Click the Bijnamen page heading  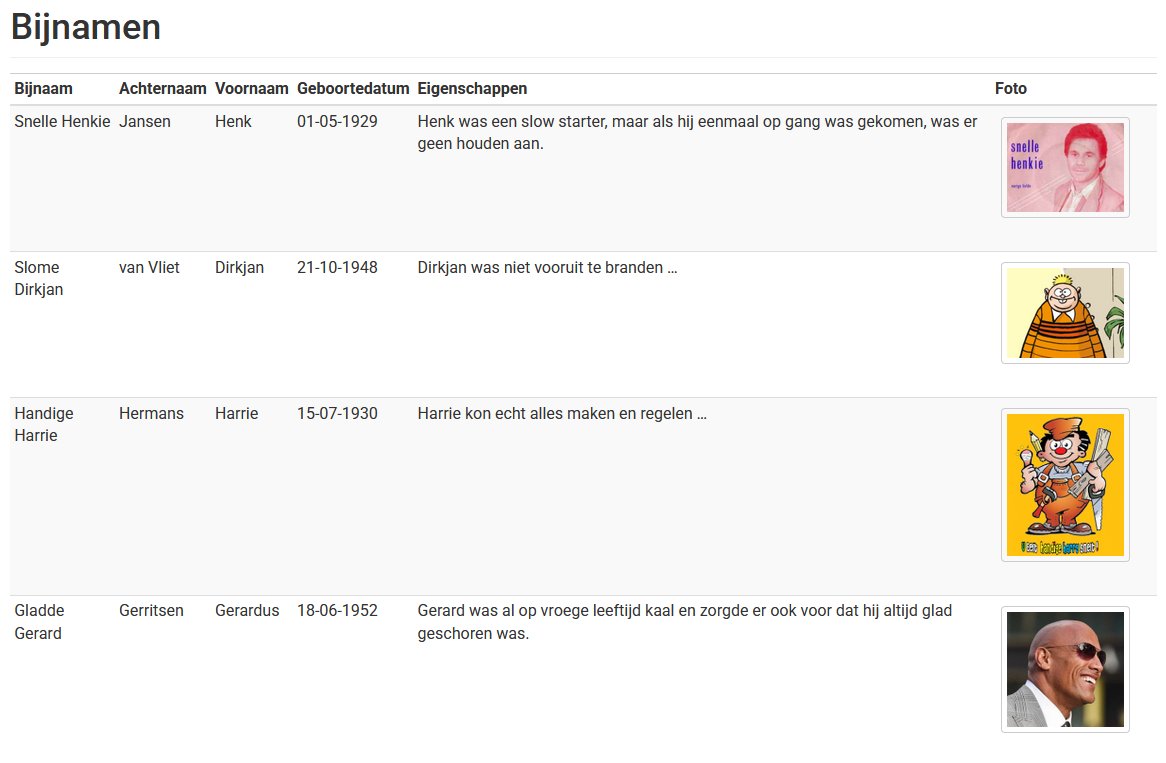[x=86, y=28]
